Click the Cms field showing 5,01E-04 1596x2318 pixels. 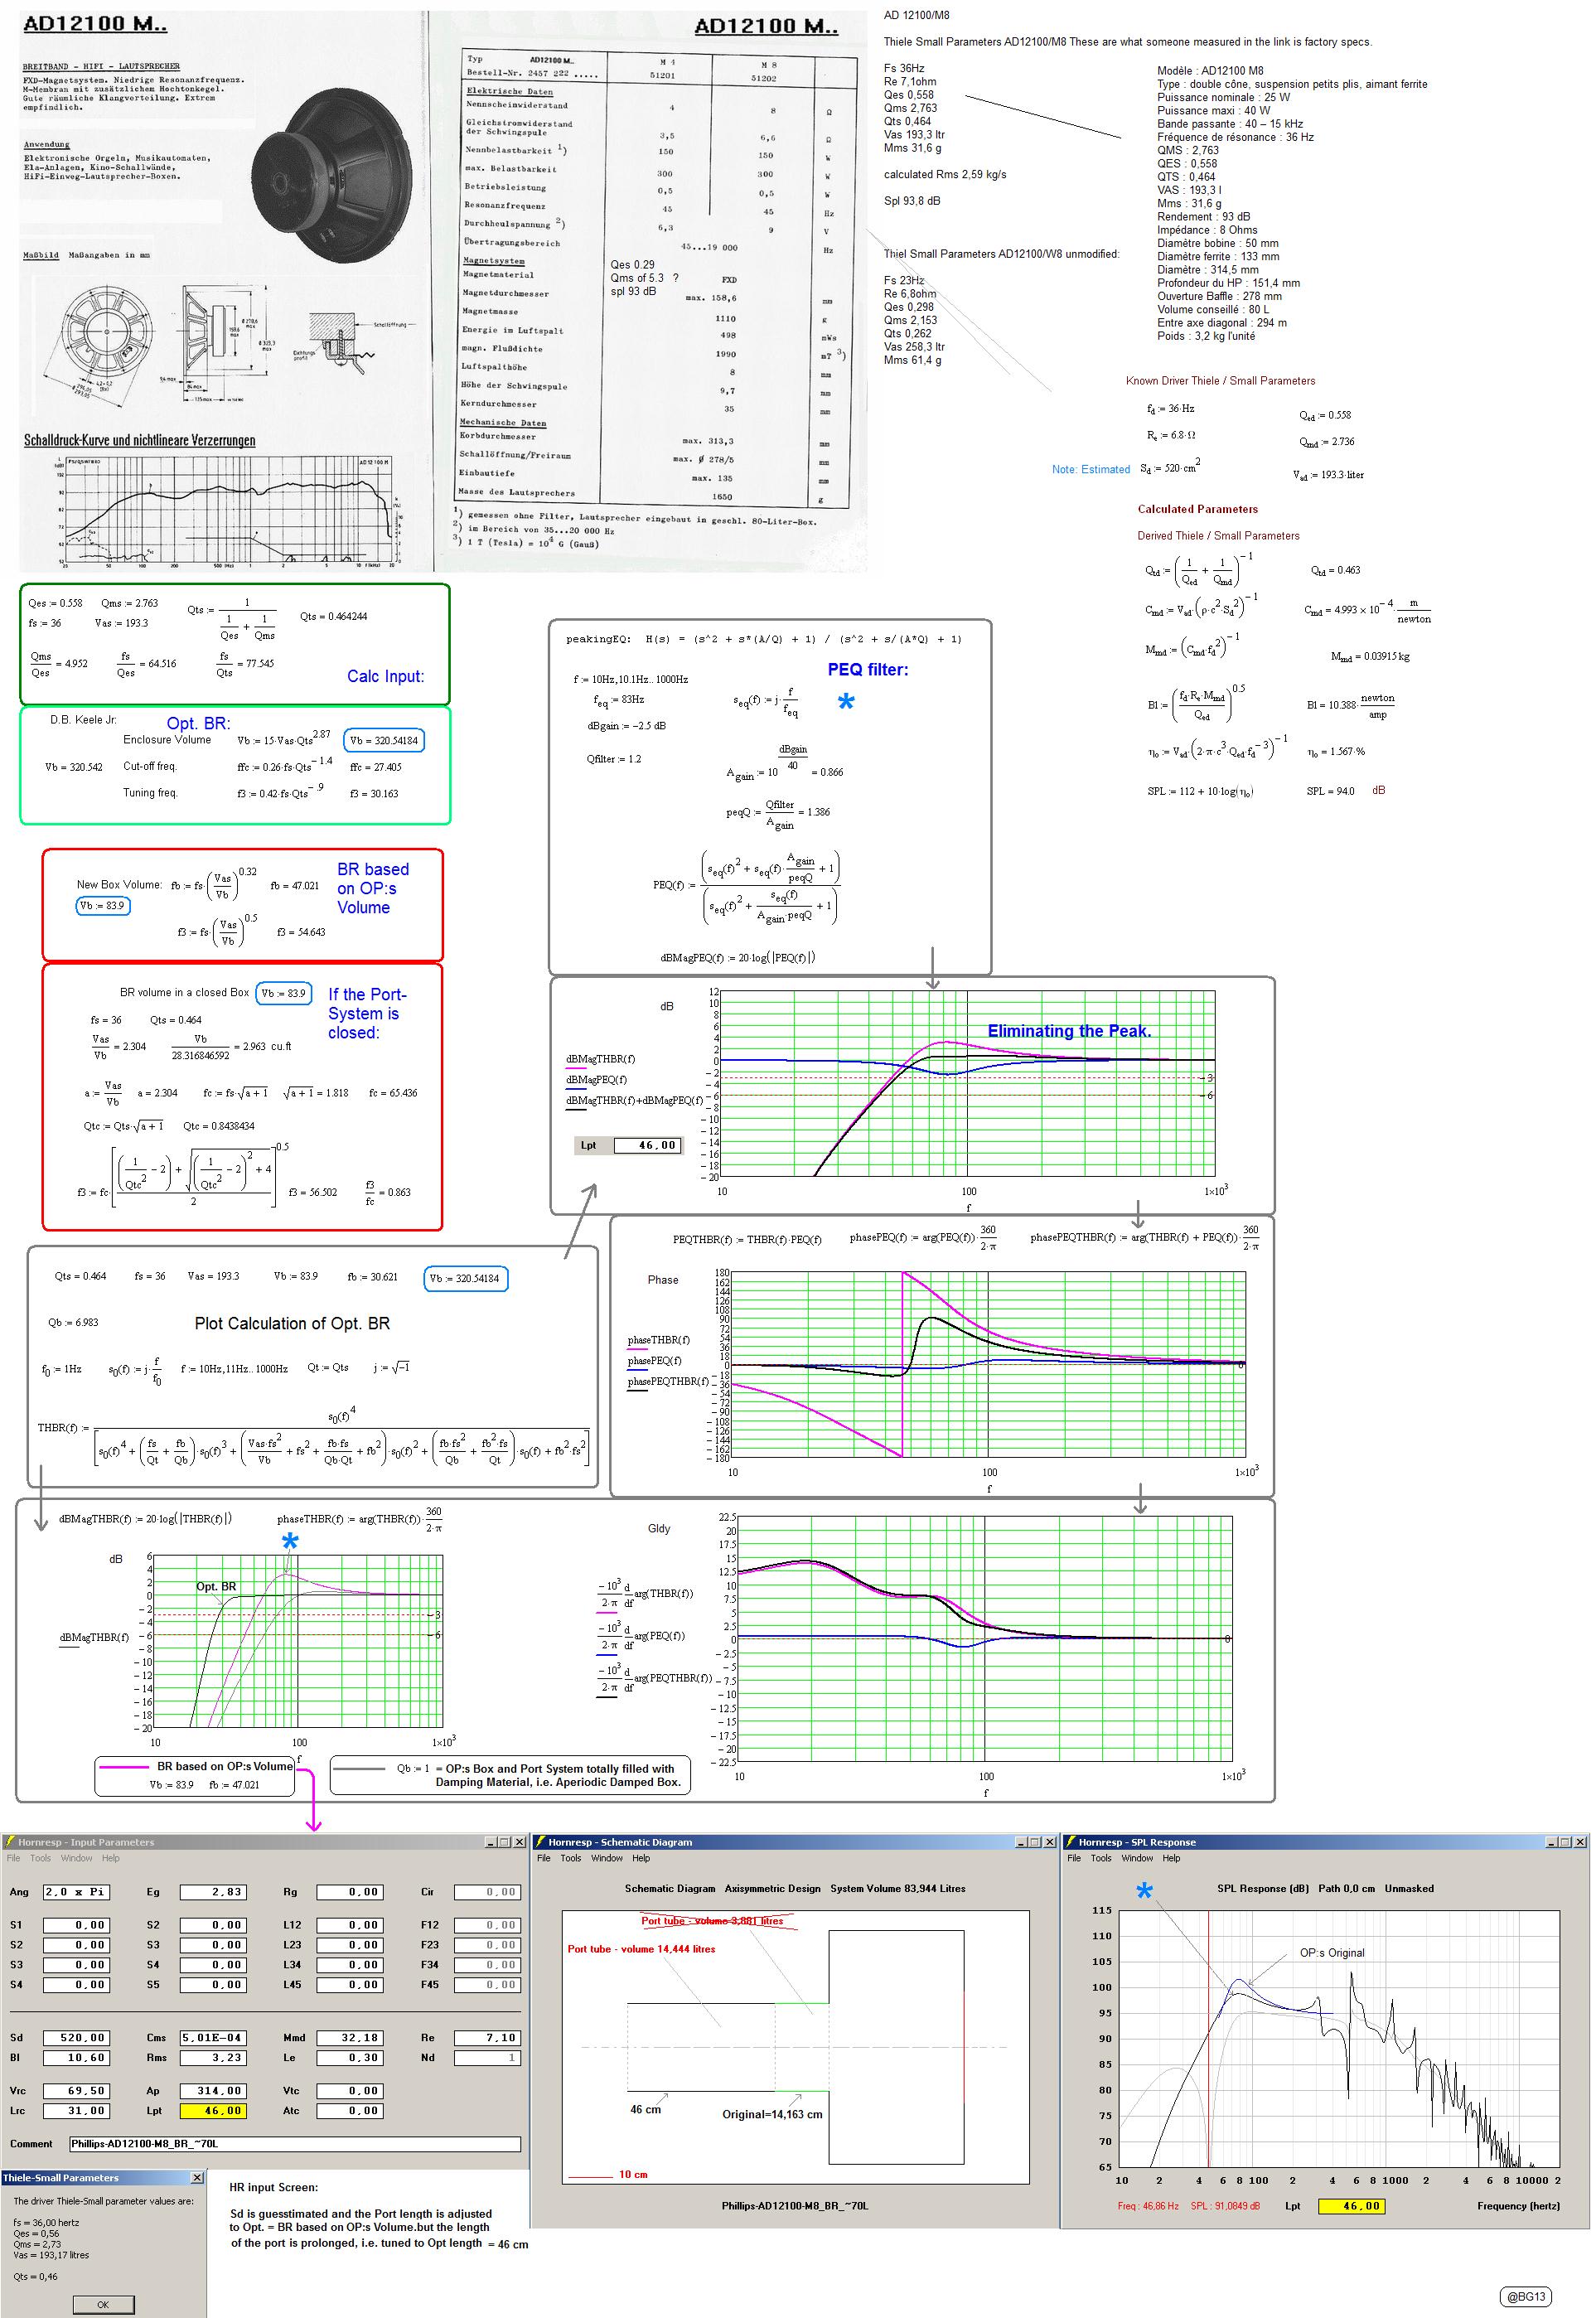pyautogui.click(x=212, y=2038)
